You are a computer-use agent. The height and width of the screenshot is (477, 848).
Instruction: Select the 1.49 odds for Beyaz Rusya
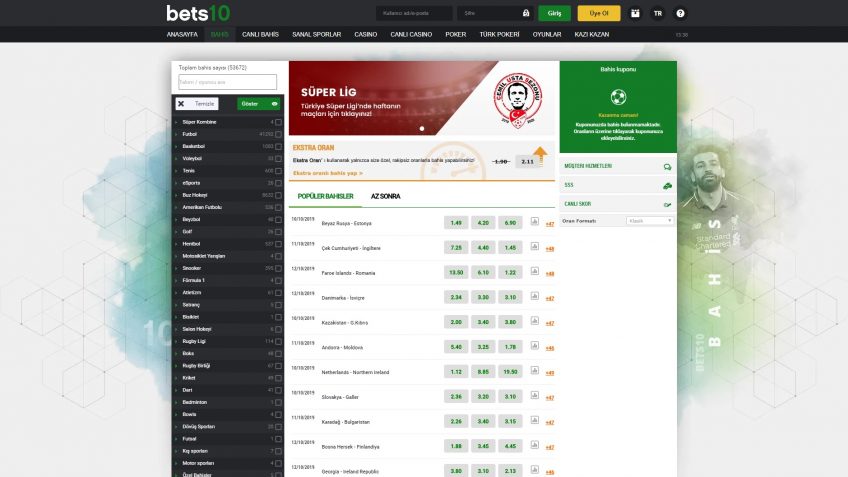pyautogui.click(x=456, y=223)
